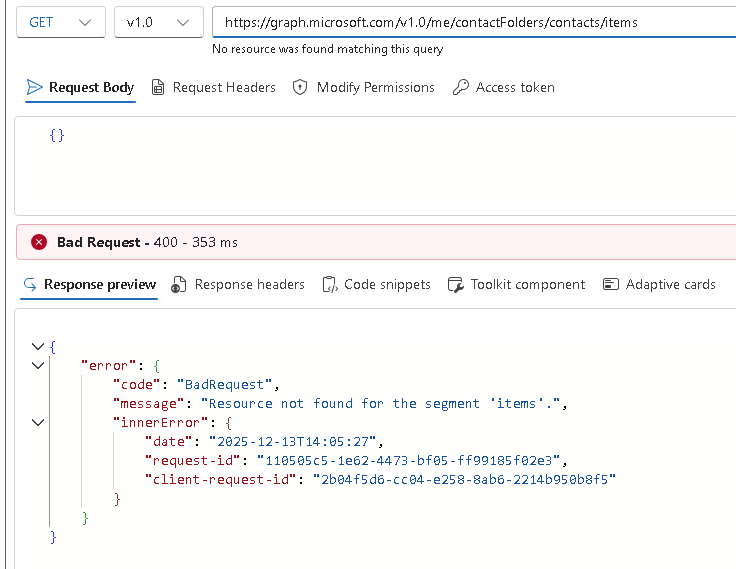Image resolution: width=736 pixels, height=569 pixels.
Task: Open the Code snippets tab
Action: click(x=376, y=284)
